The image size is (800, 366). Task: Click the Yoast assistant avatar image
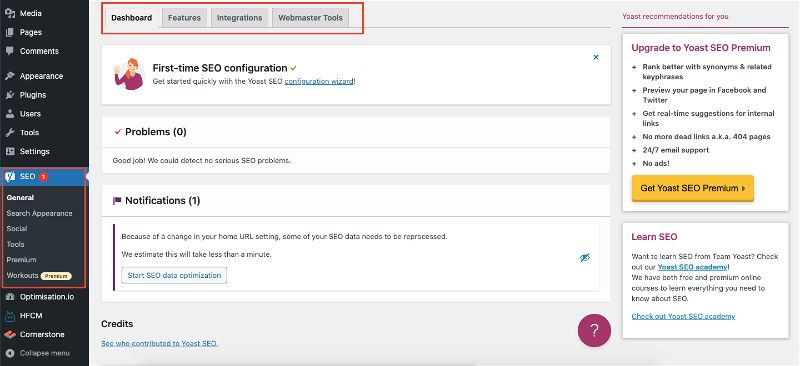pos(129,74)
